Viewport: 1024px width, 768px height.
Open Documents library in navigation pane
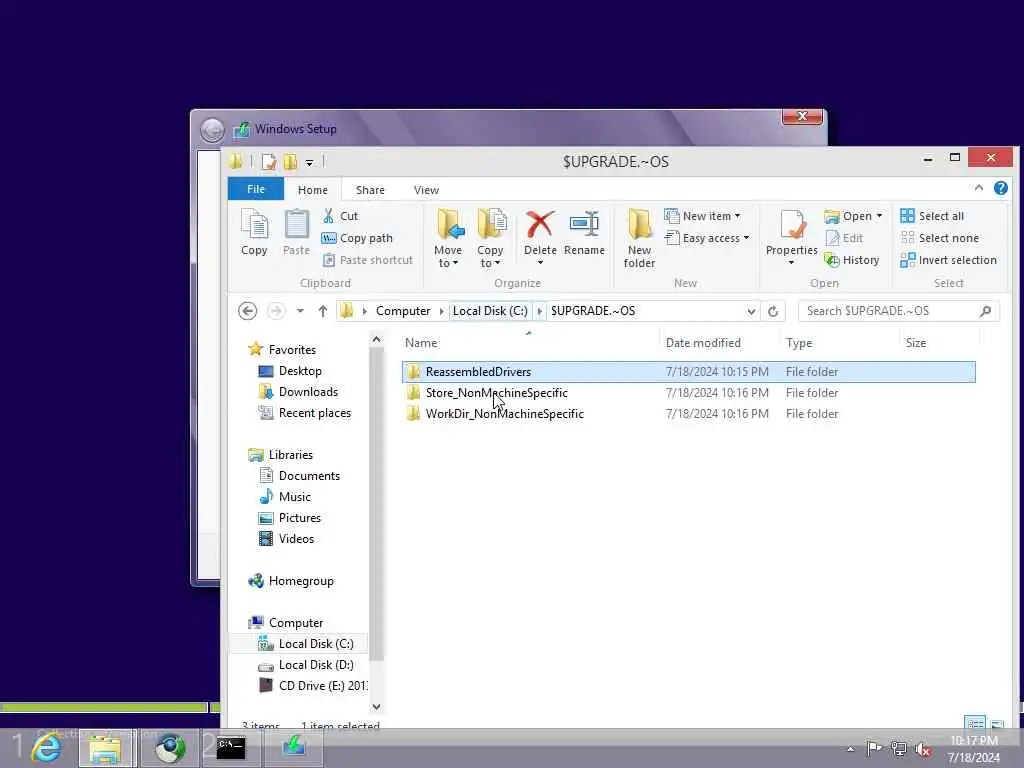309,475
